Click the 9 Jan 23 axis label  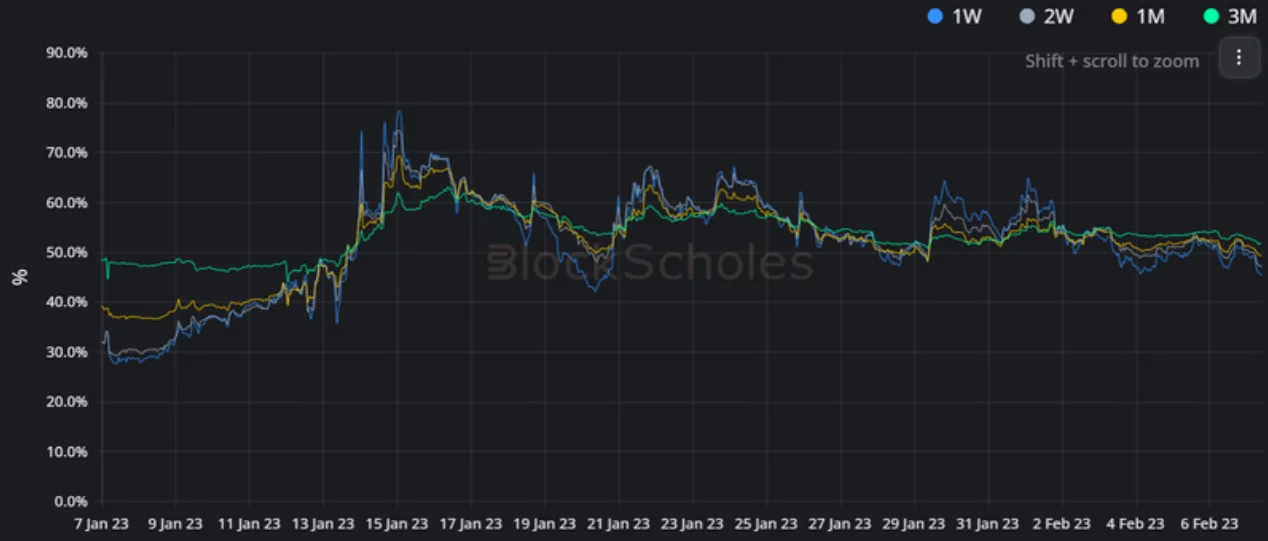click(176, 524)
